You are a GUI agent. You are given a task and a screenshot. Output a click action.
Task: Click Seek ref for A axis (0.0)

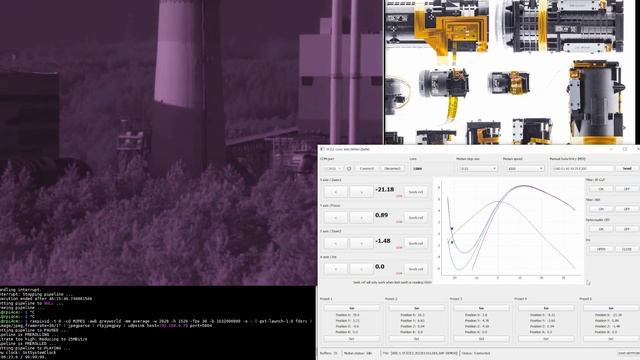[416, 269]
